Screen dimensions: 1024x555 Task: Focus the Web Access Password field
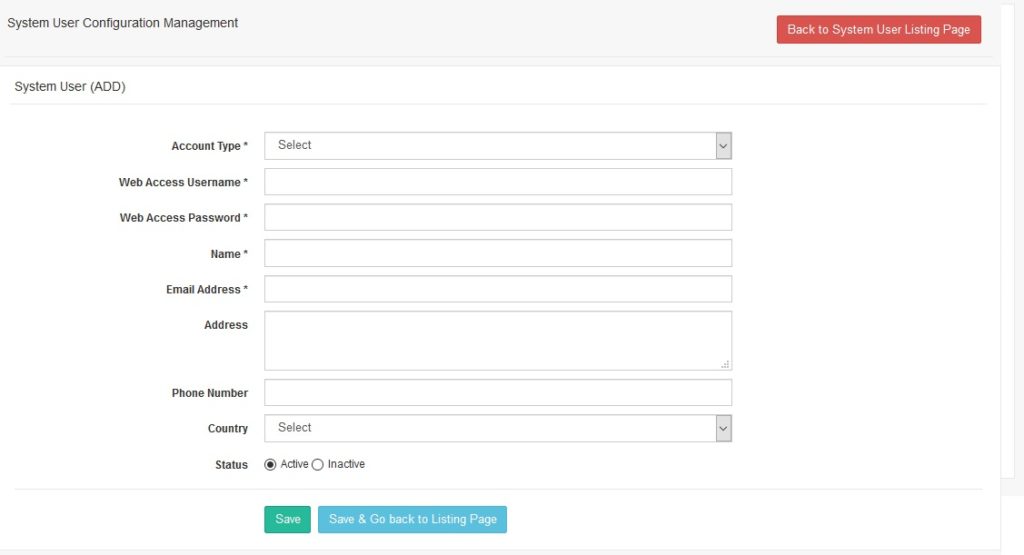pyautogui.click(x=498, y=217)
